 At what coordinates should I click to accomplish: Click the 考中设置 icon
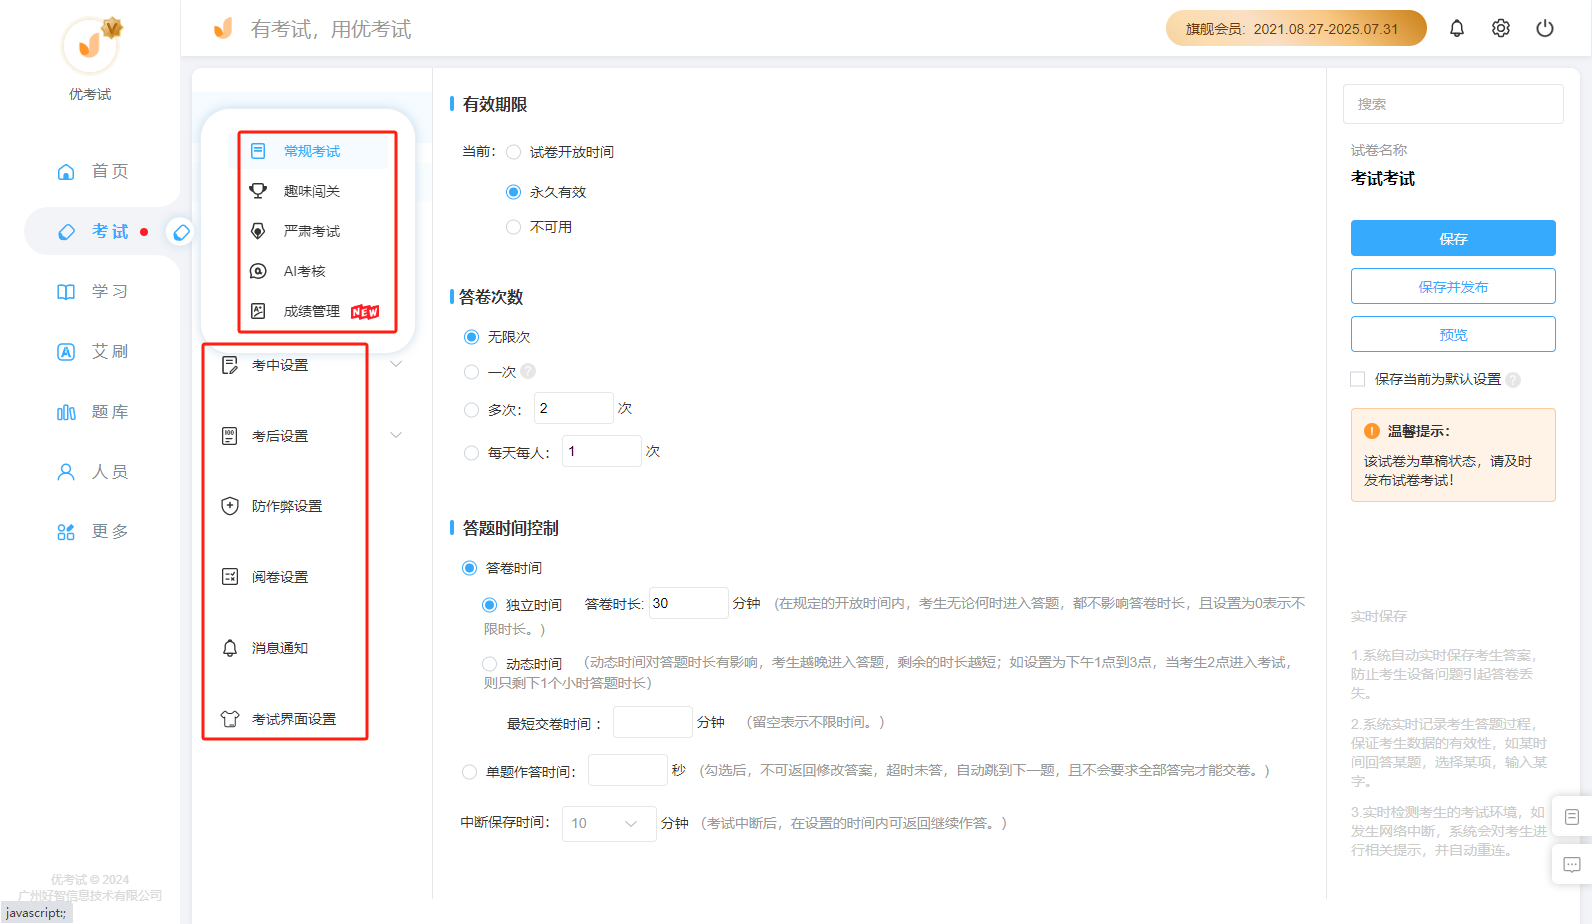coord(230,365)
